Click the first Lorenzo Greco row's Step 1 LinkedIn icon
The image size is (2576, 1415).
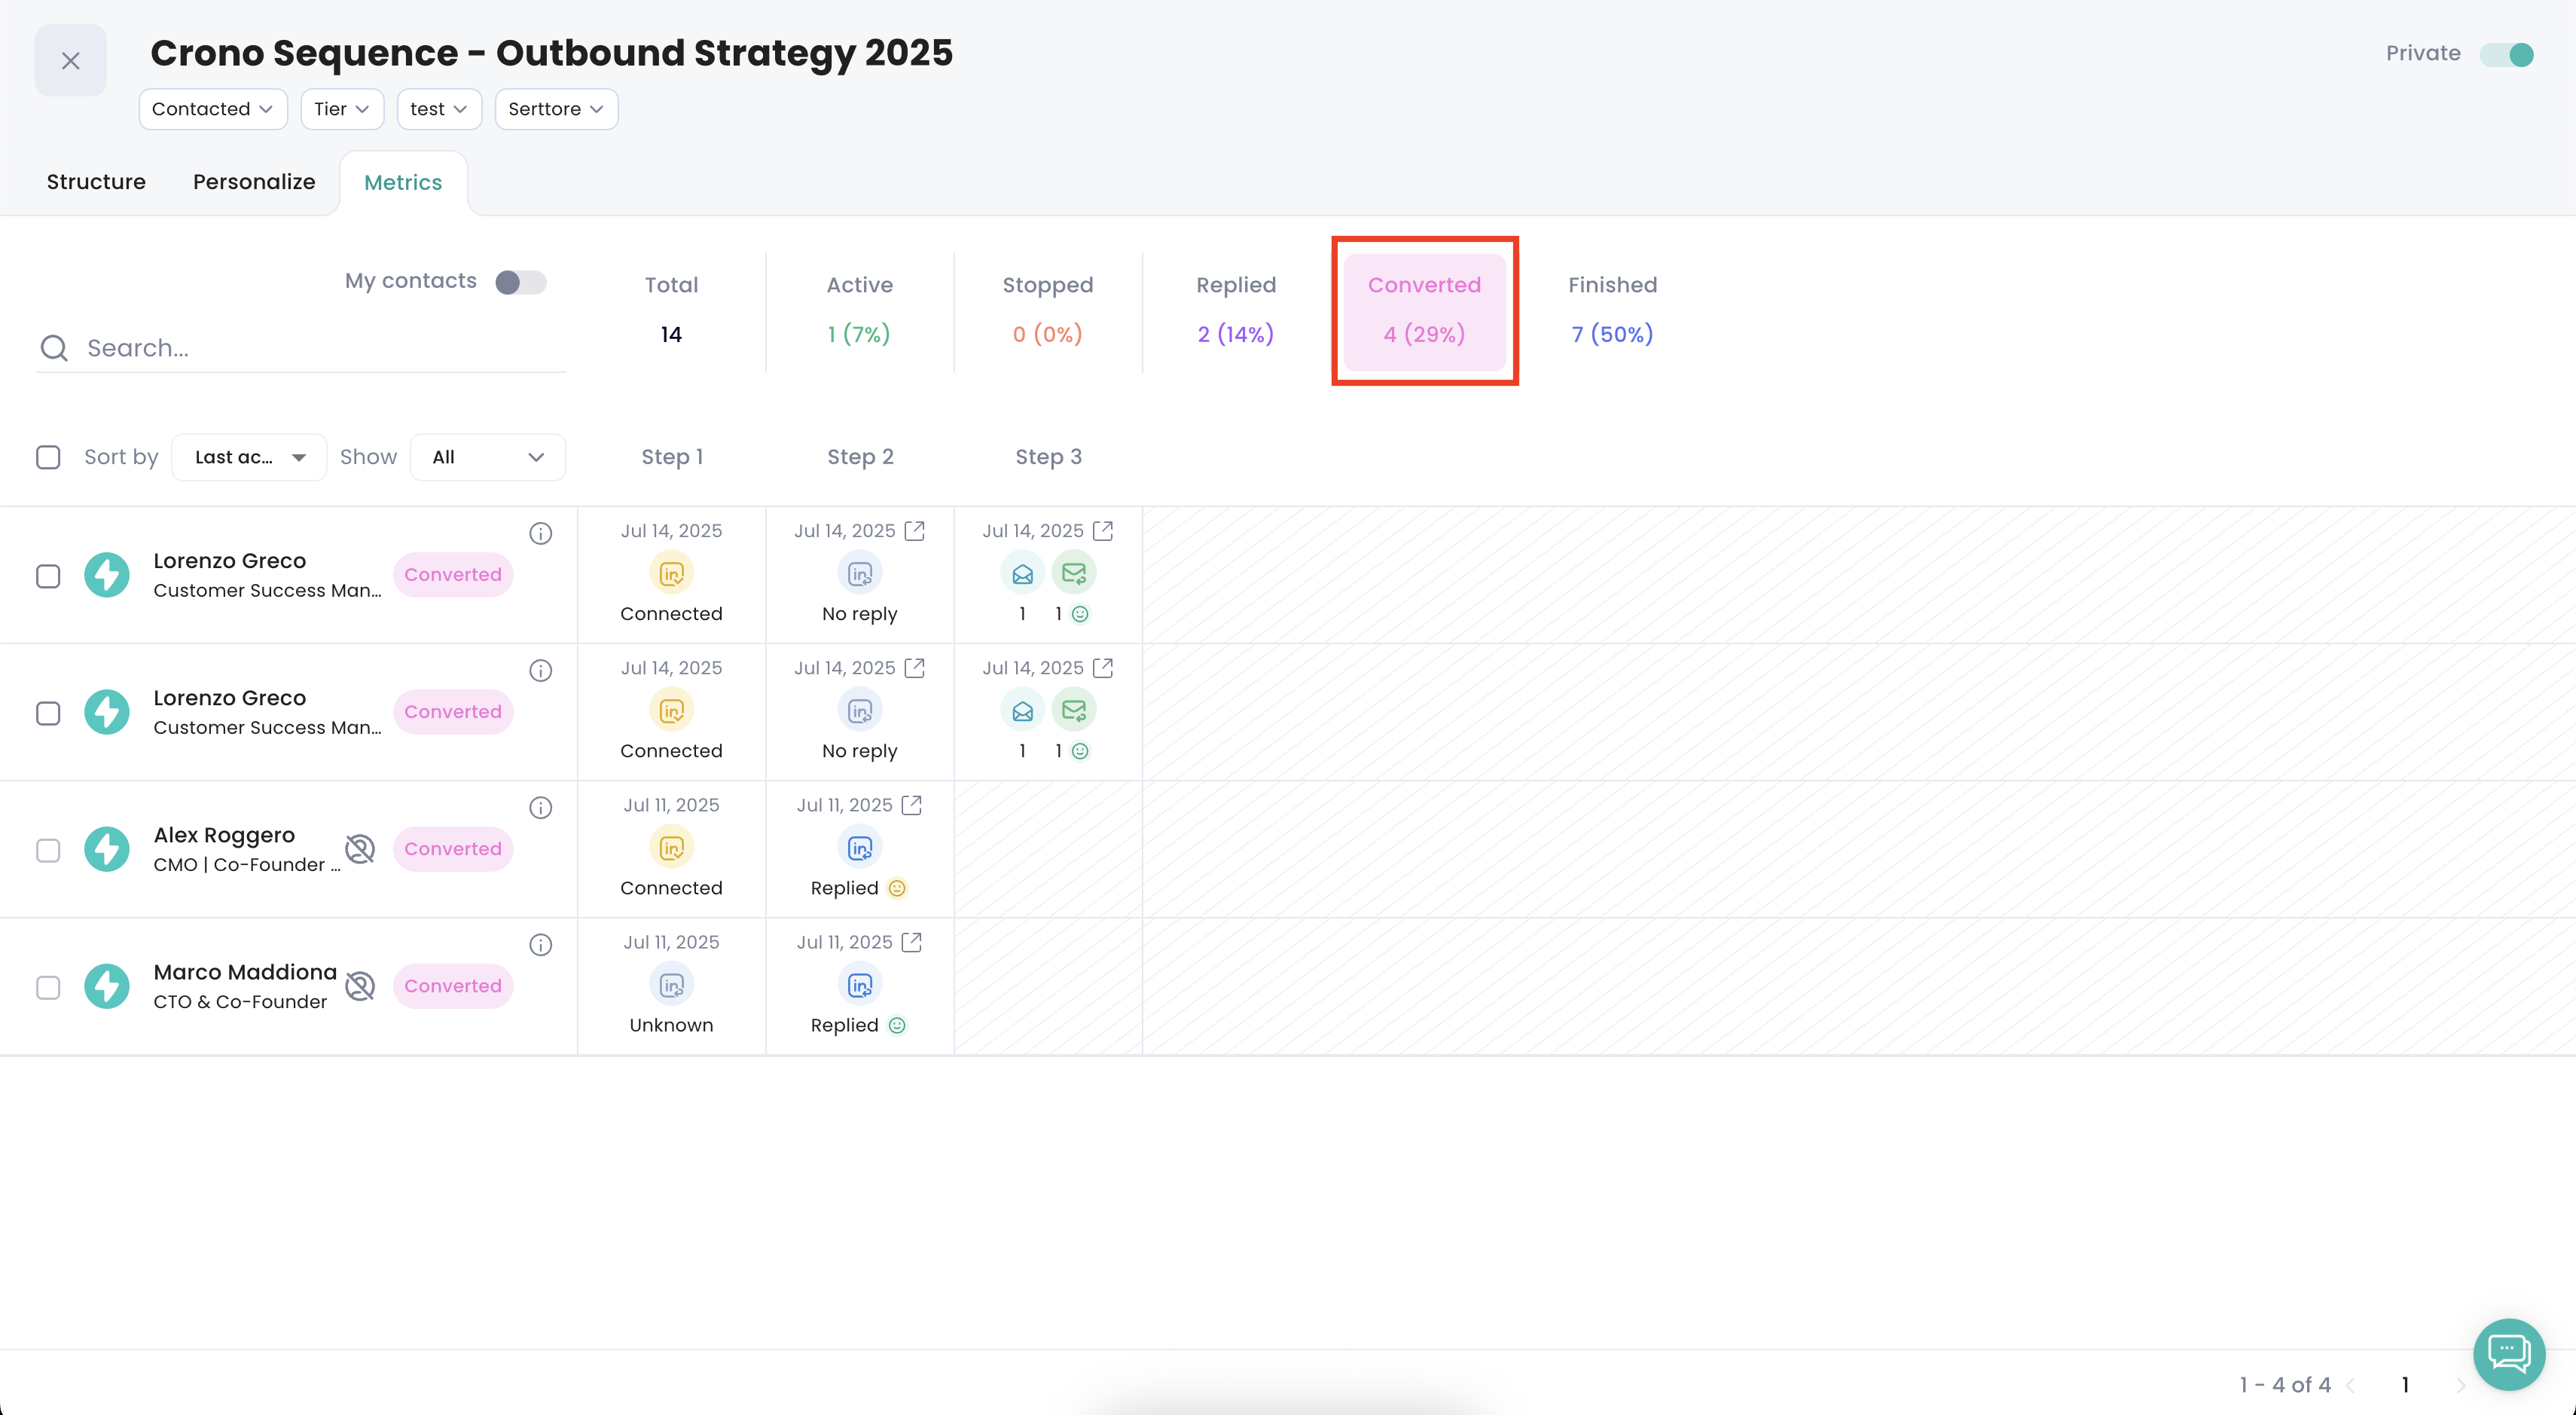[x=671, y=574]
